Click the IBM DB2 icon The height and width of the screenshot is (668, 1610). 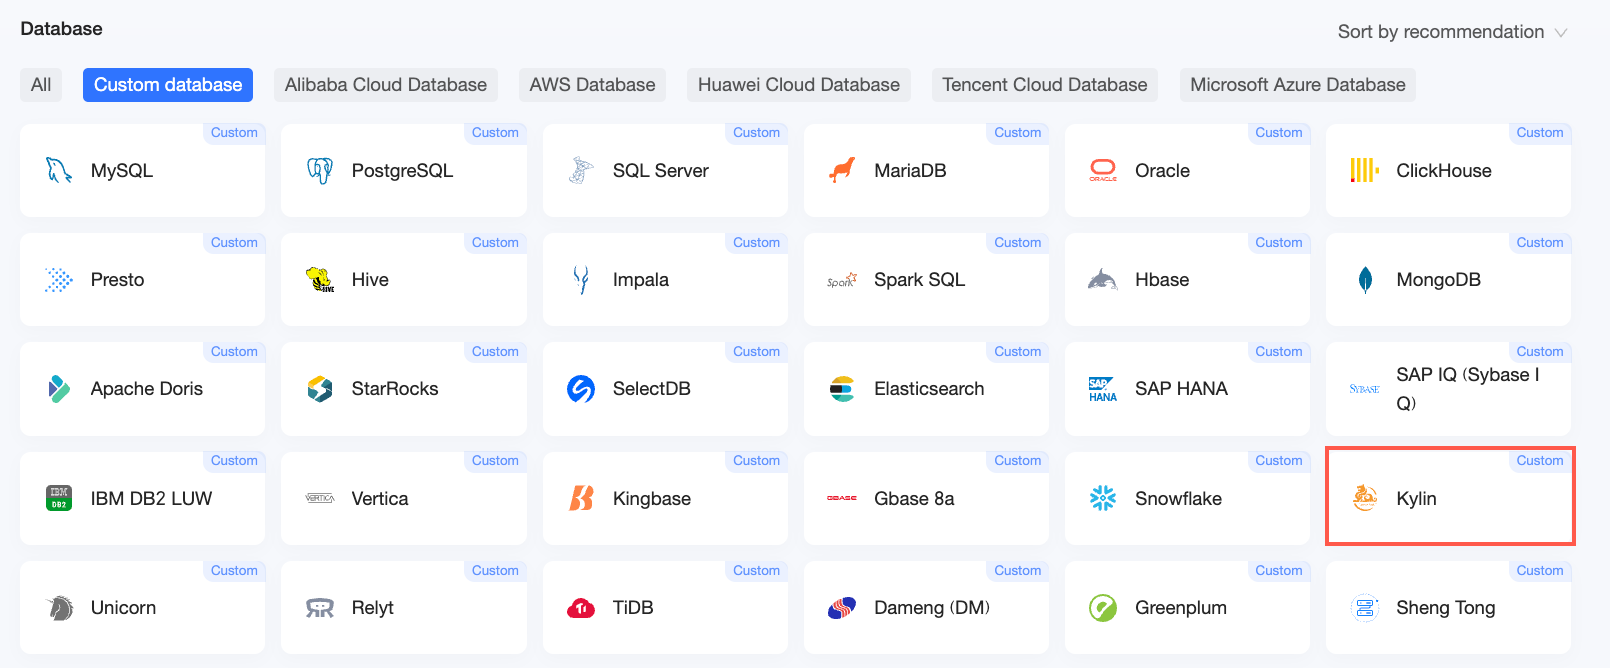pyautogui.click(x=59, y=498)
